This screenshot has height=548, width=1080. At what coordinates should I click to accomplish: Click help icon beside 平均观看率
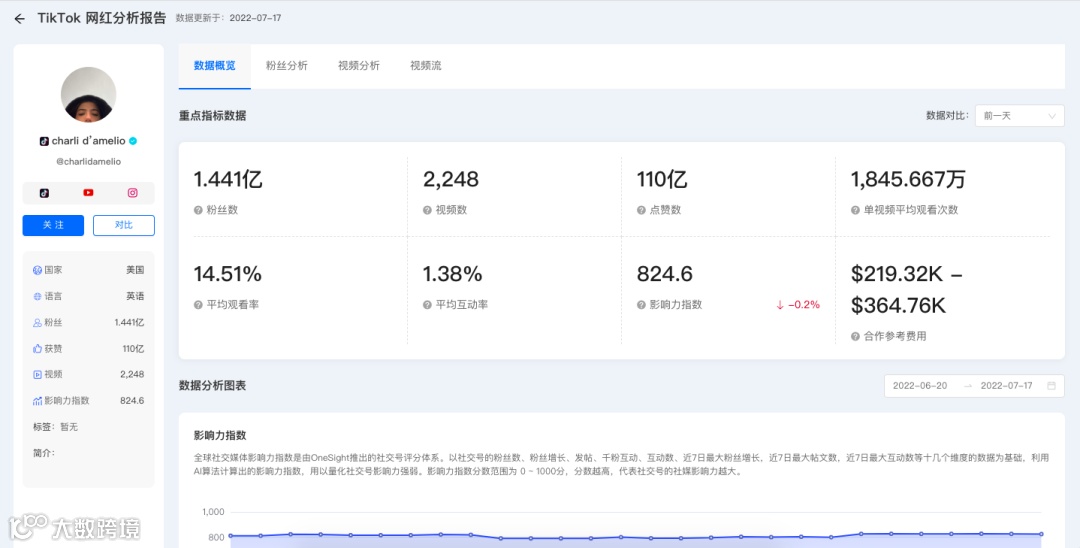(198, 304)
